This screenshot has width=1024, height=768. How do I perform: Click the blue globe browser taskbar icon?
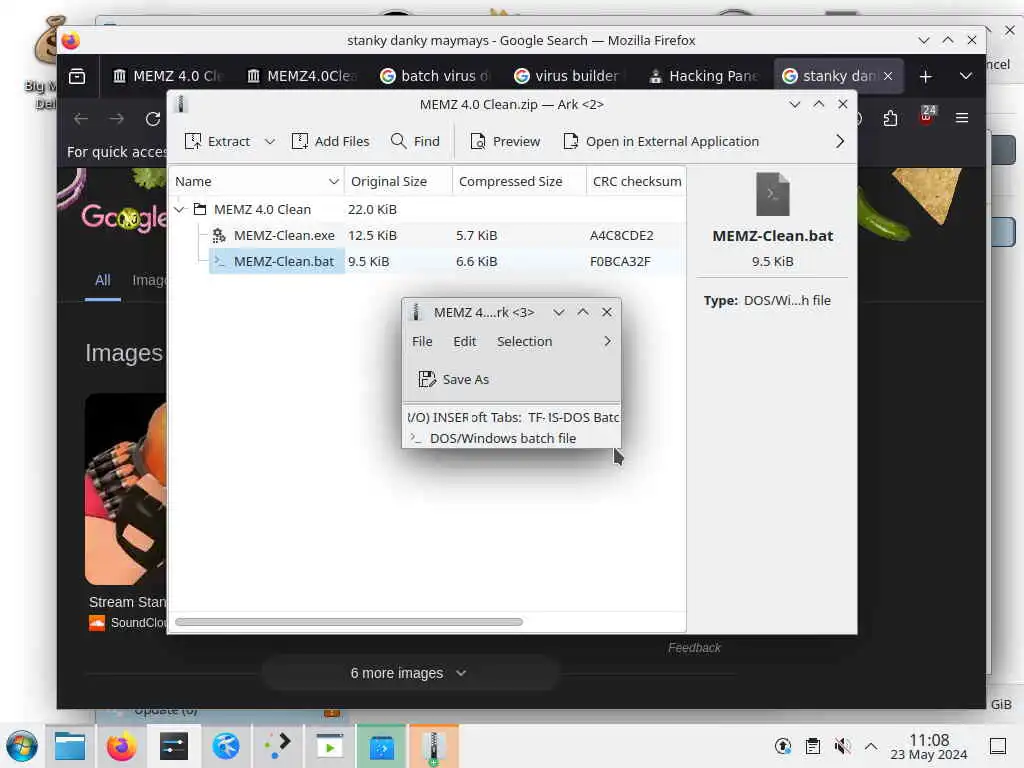(x=225, y=746)
